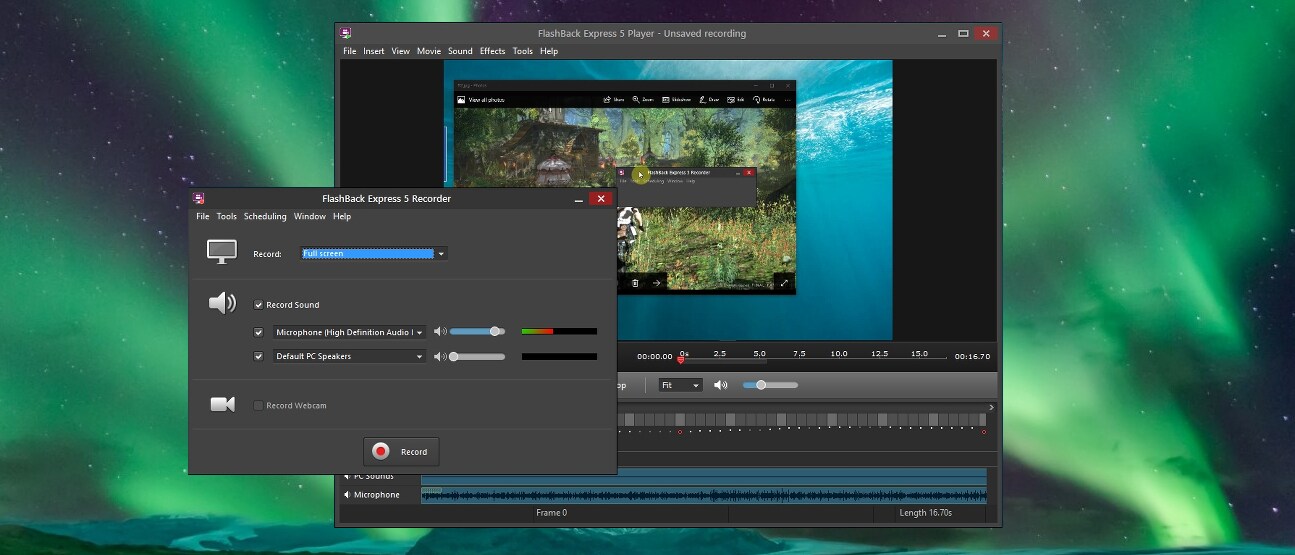The height and width of the screenshot is (555, 1295).
Task: Open the Movie menu in Player
Action: [x=429, y=51]
